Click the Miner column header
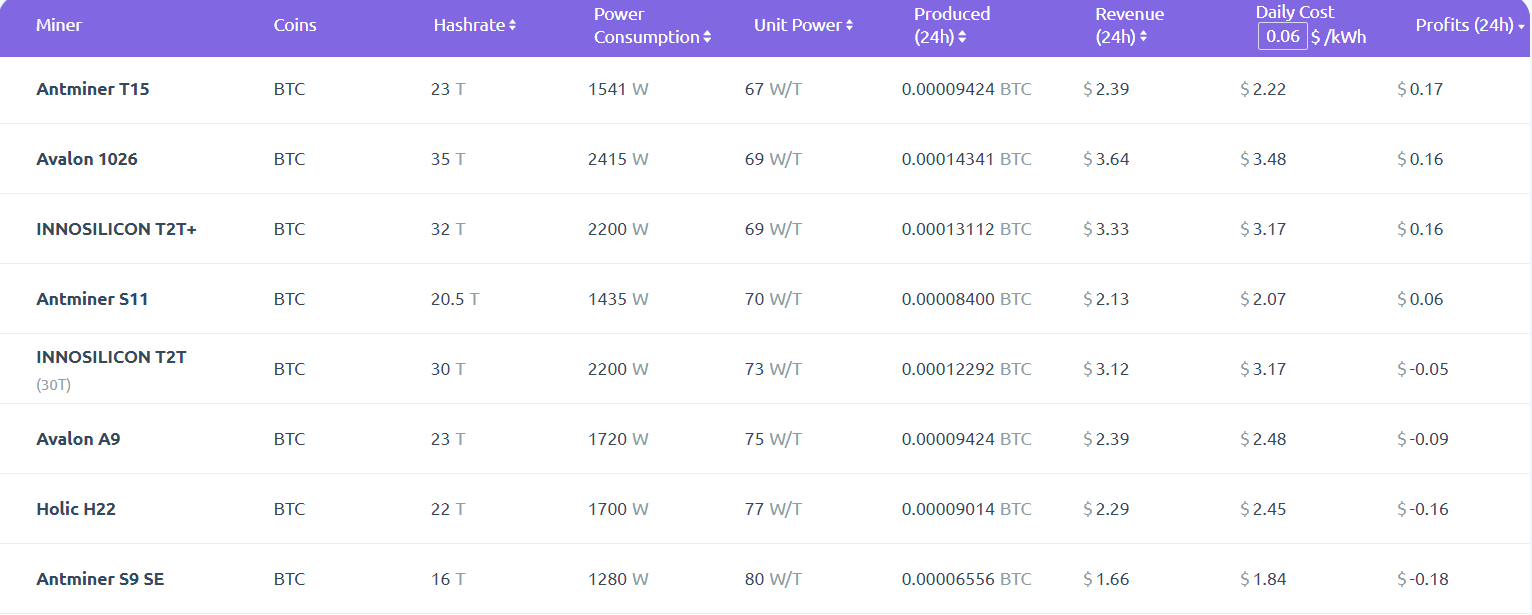 tap(59, 25)
